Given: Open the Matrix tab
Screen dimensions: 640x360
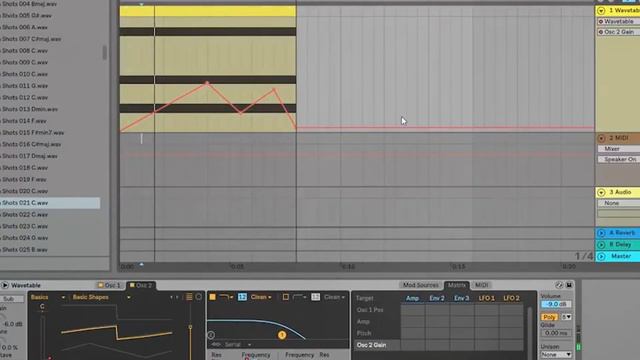Looking at the screenshot, I should click(456, 285).
